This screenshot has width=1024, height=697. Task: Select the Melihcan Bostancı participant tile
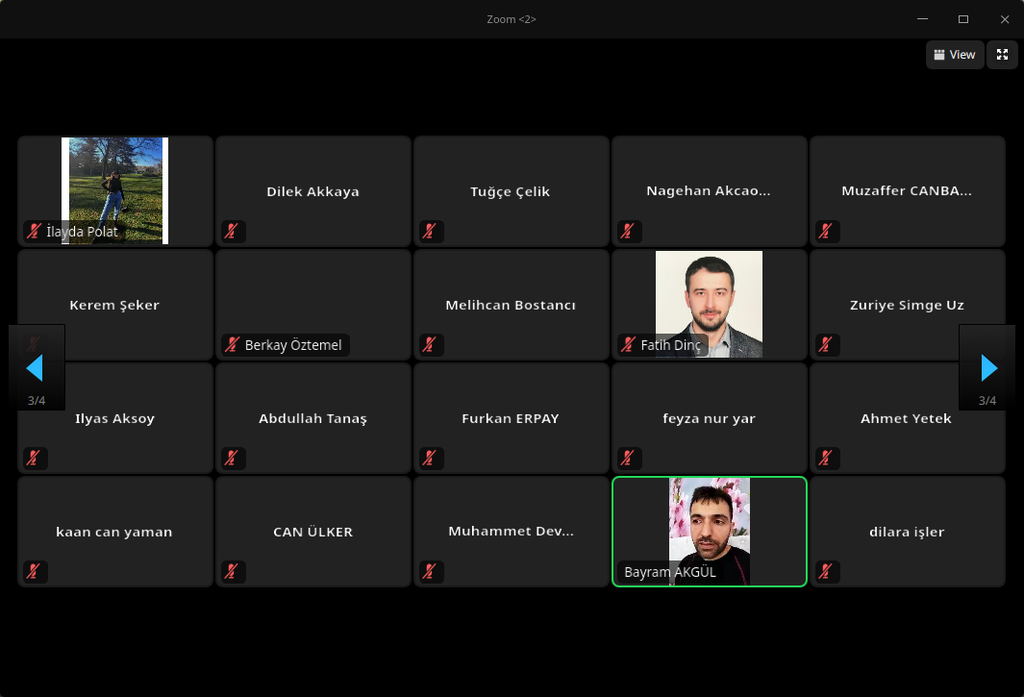(x=511, y=305)
